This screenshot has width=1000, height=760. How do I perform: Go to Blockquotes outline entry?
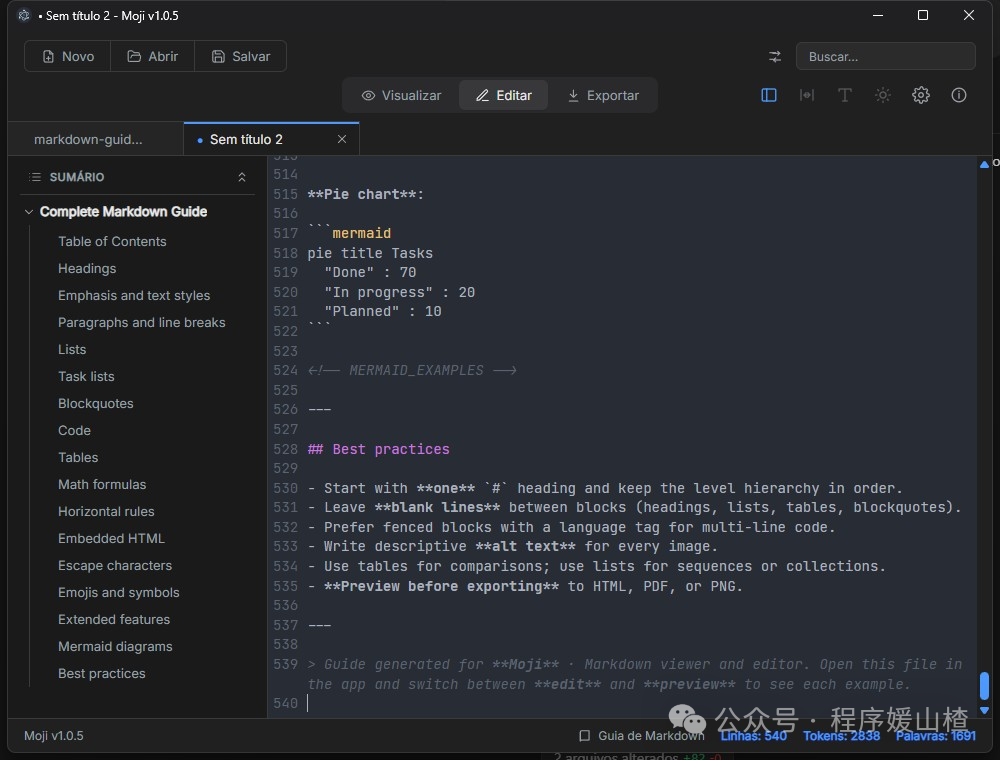pyautogui.click(x=96, y=404)
